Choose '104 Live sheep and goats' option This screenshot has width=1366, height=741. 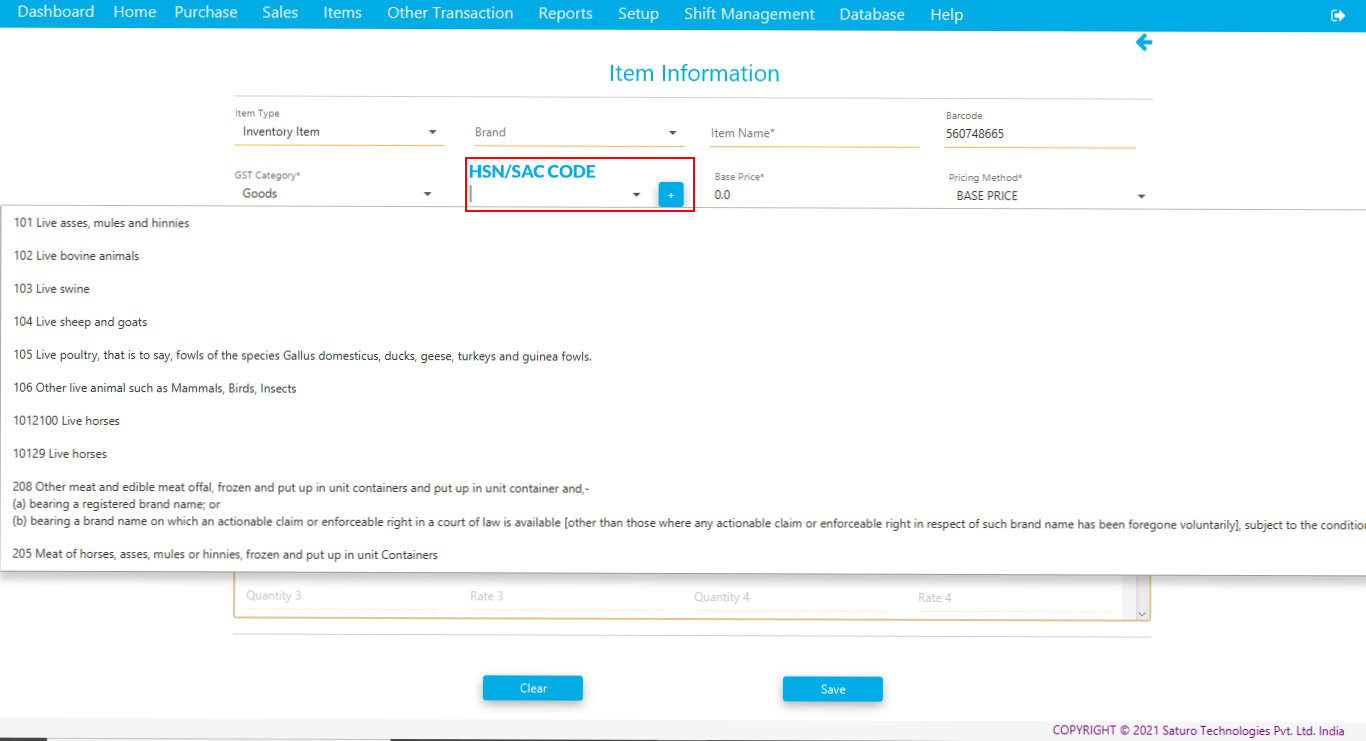(81, 322)
